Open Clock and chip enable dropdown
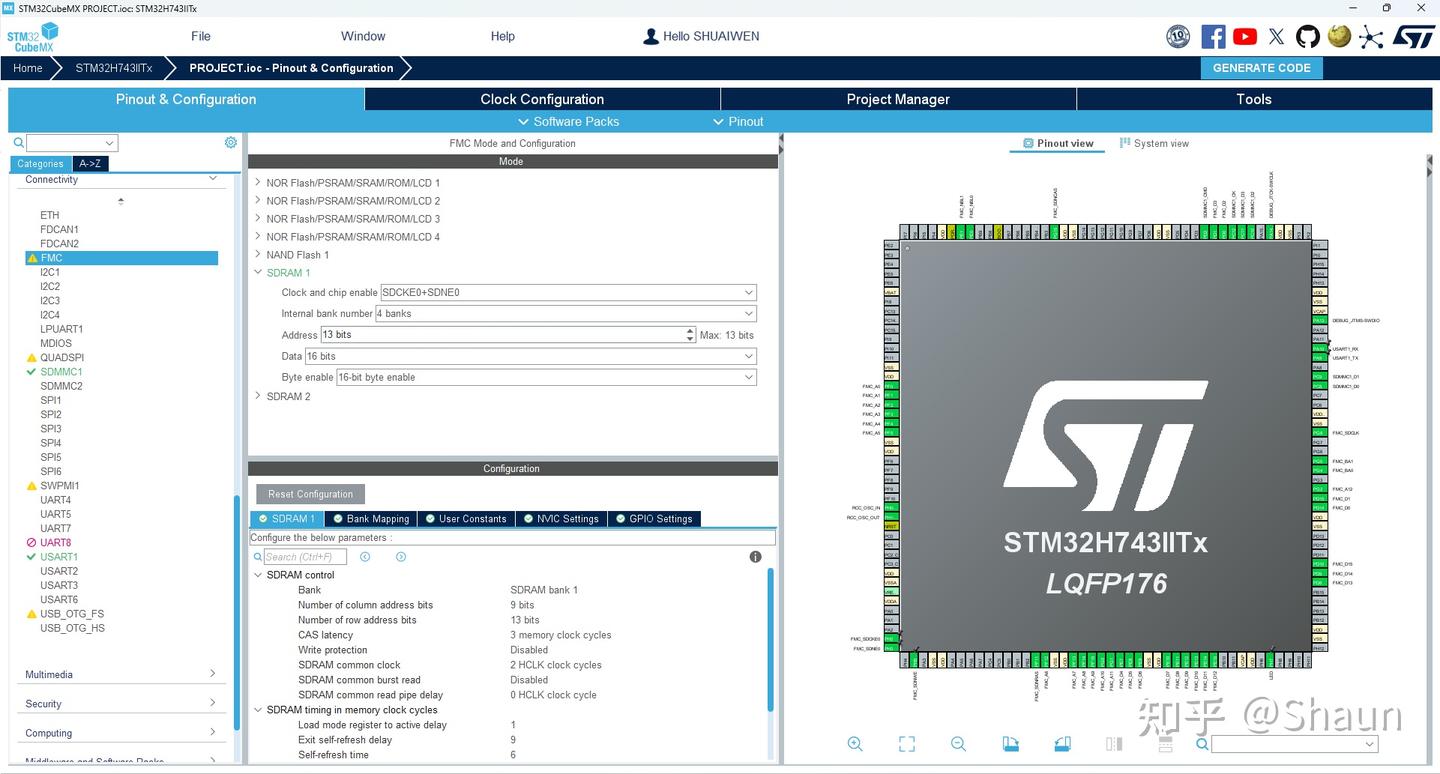 pos(568,293)
